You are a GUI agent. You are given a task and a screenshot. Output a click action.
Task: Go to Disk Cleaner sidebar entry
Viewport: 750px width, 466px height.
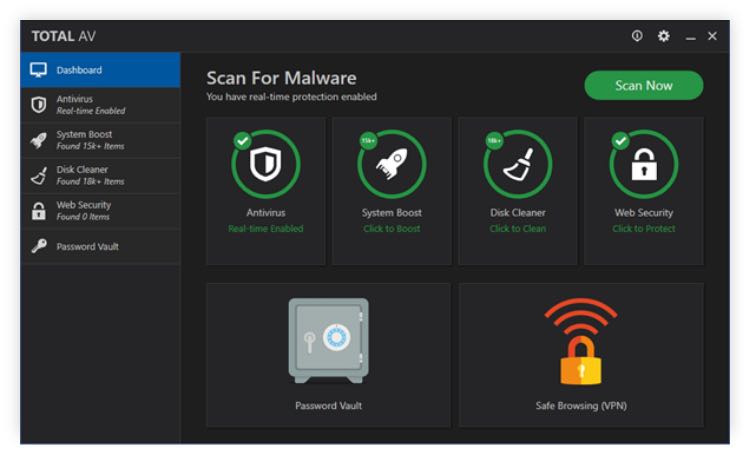pos(100,176)
